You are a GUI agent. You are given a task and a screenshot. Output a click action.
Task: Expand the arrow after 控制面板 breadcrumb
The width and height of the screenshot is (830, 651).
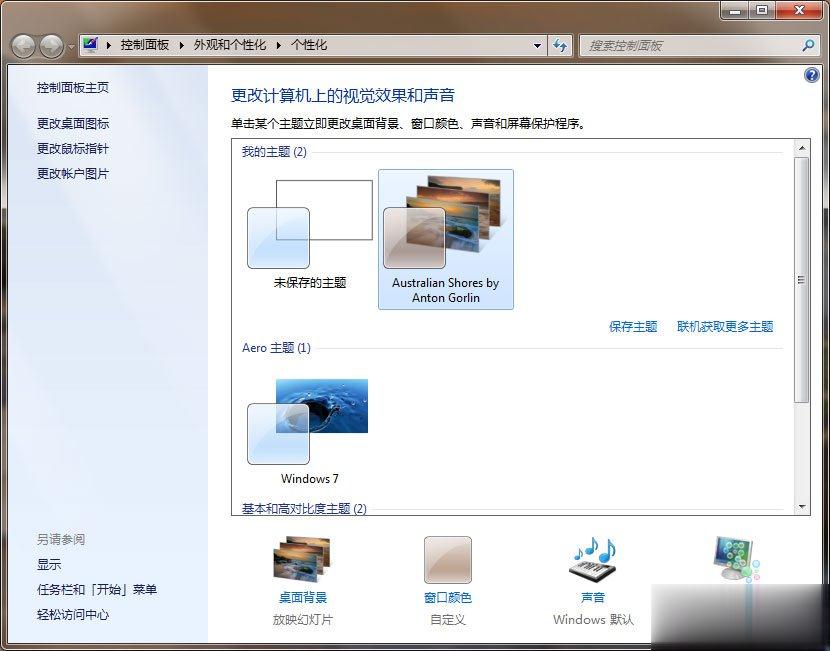[x=181, y=46]
